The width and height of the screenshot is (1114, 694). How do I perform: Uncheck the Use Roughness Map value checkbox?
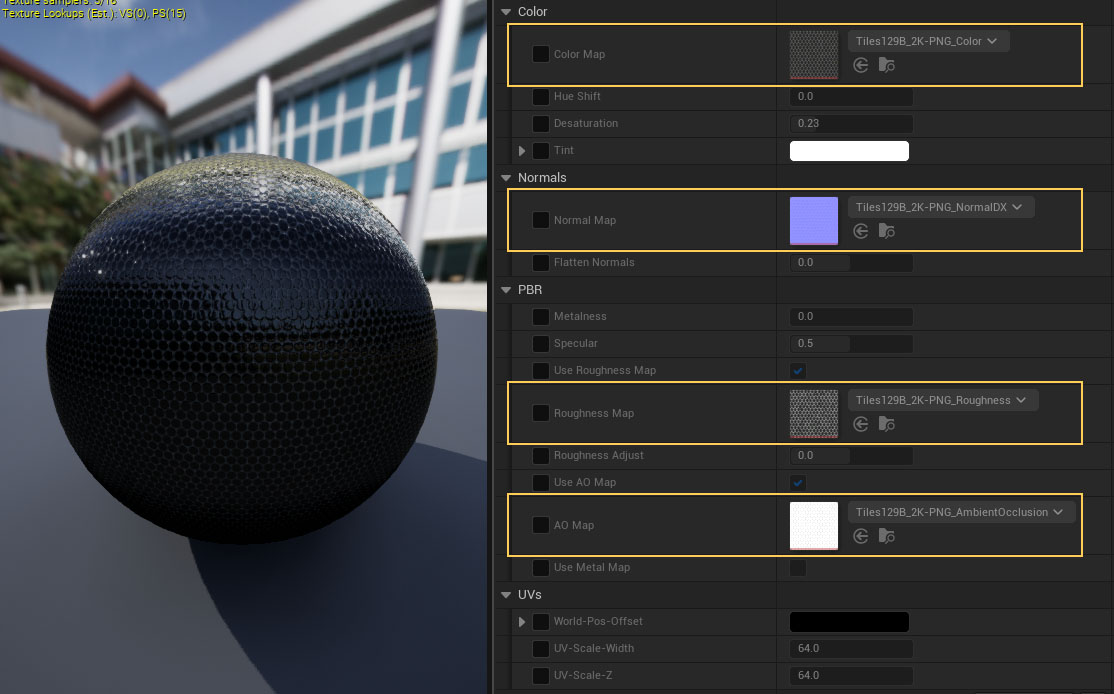(x=798, y=371)
